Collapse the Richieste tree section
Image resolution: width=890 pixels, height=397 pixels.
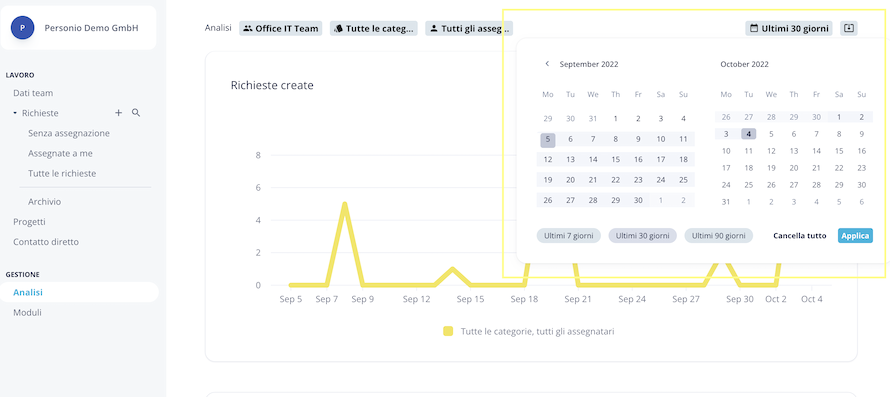15,113
